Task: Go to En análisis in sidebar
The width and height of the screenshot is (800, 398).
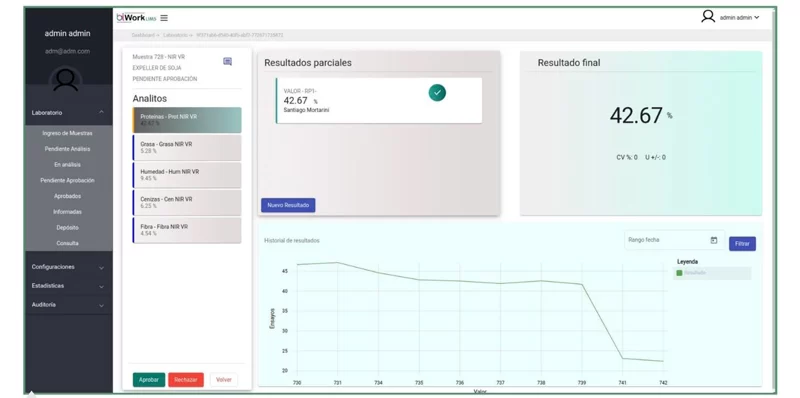Action: 67,165
